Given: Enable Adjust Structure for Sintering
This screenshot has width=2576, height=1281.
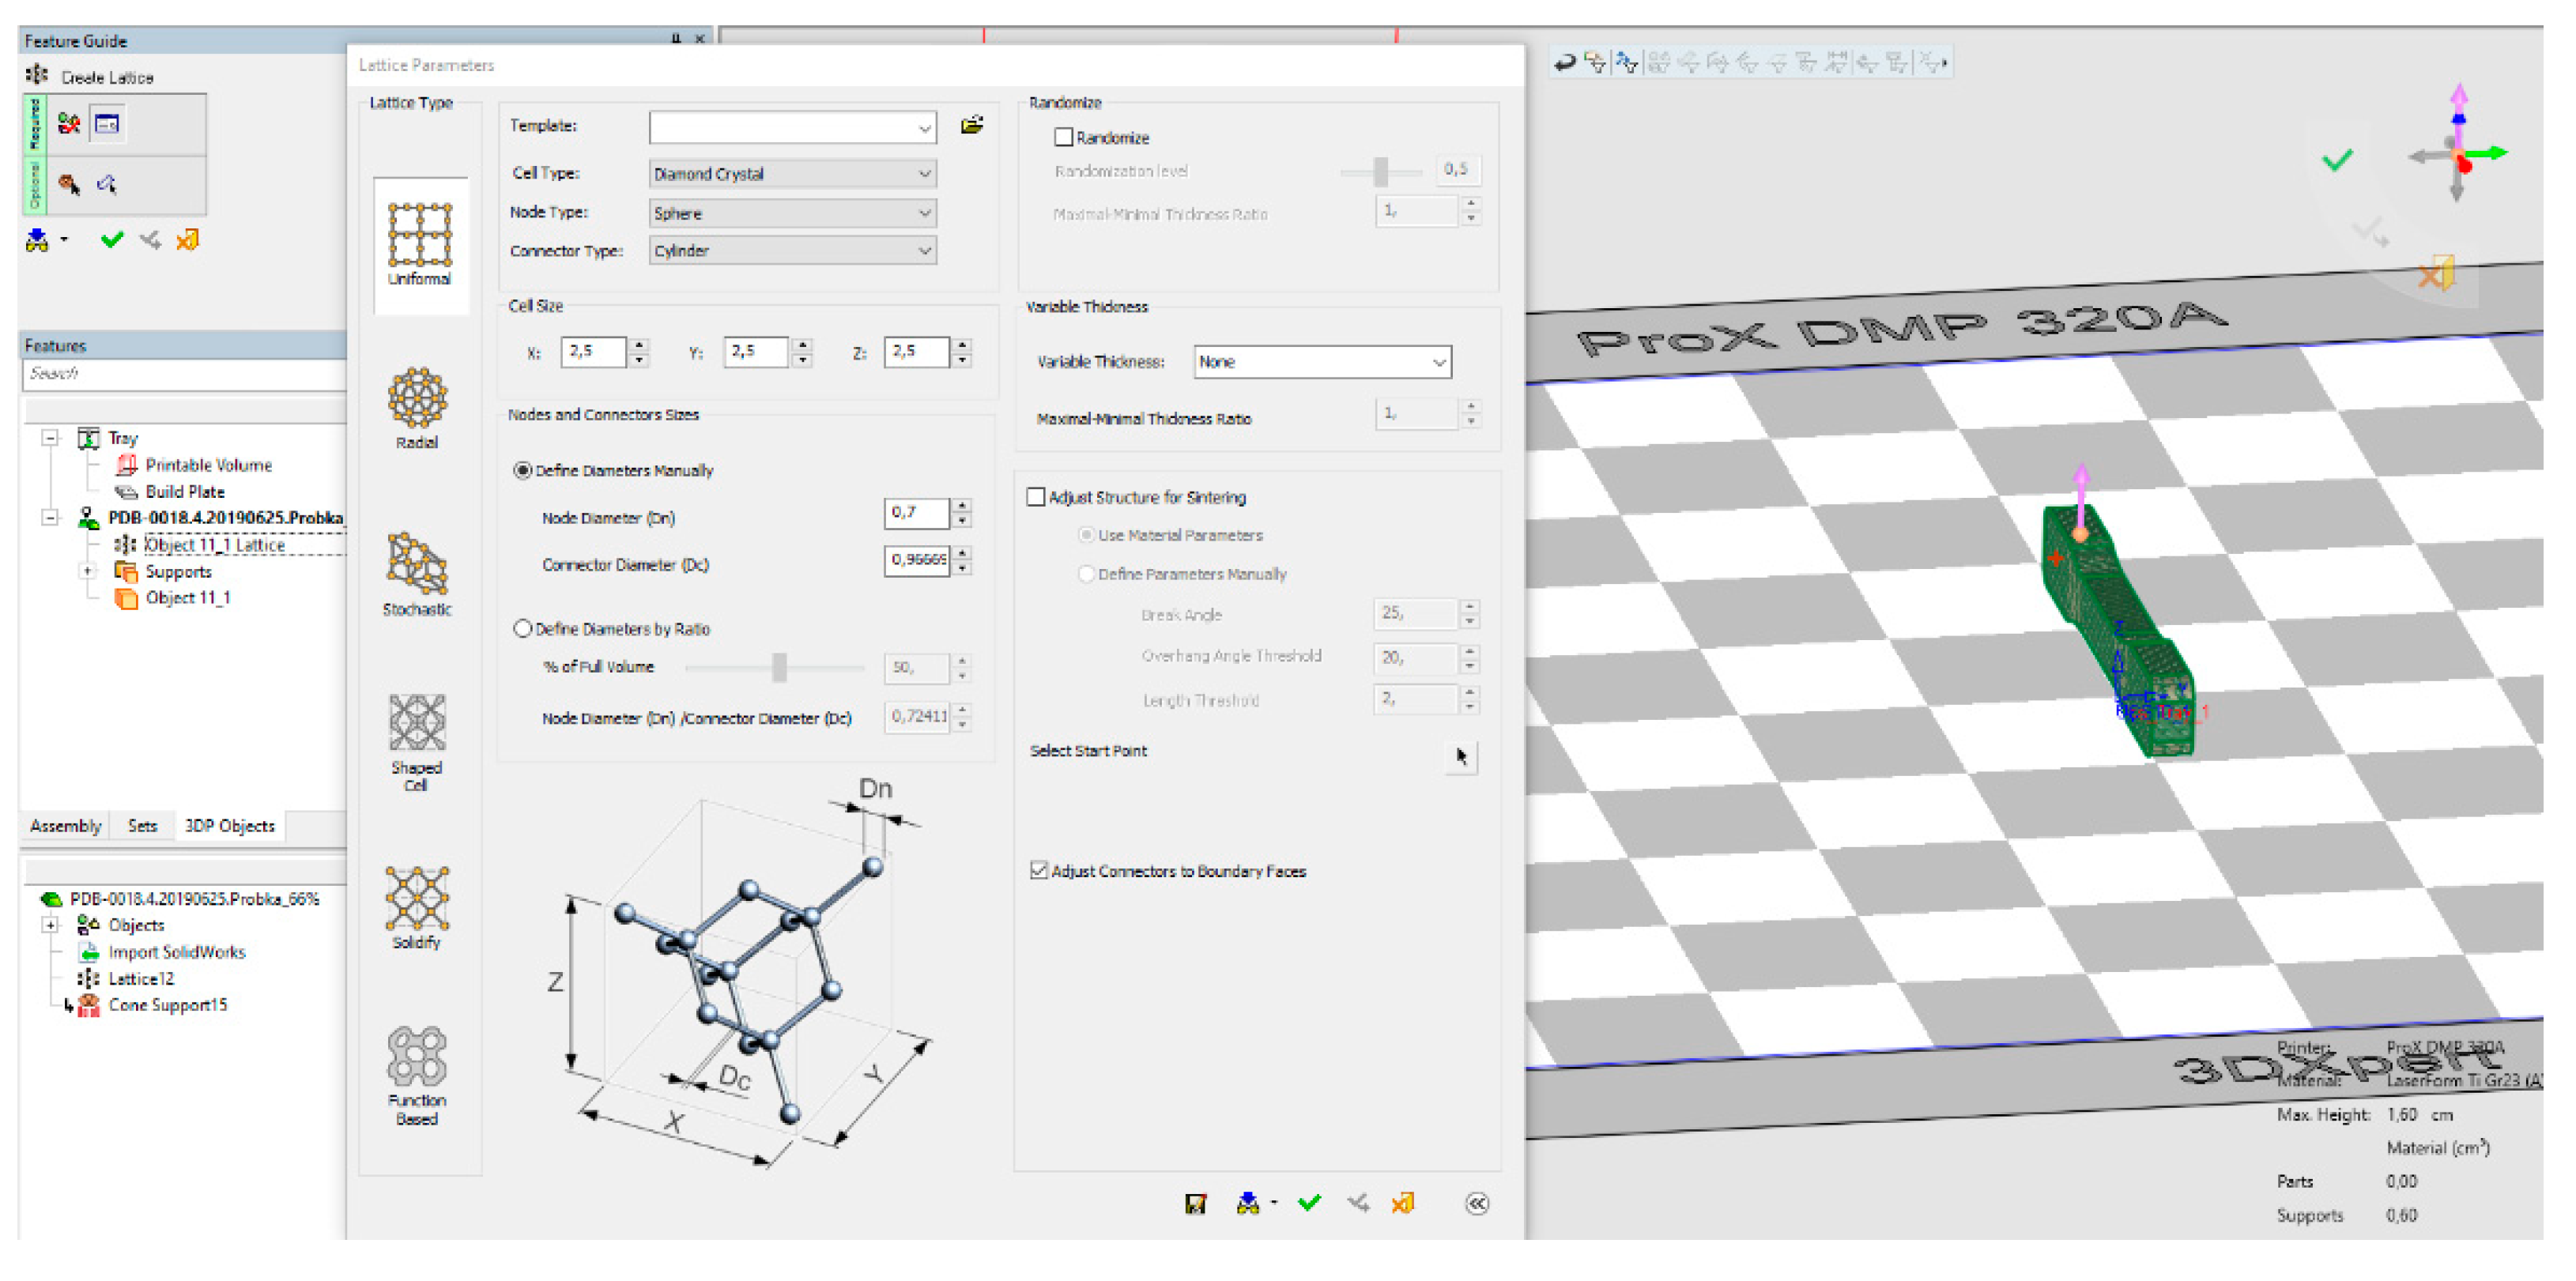Looking at the screenshot, I should point(1036,497).
